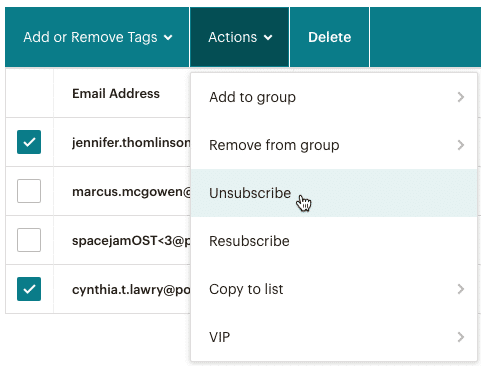
Task: Choose Add to group in menu
Action: (x=334, y=97)
